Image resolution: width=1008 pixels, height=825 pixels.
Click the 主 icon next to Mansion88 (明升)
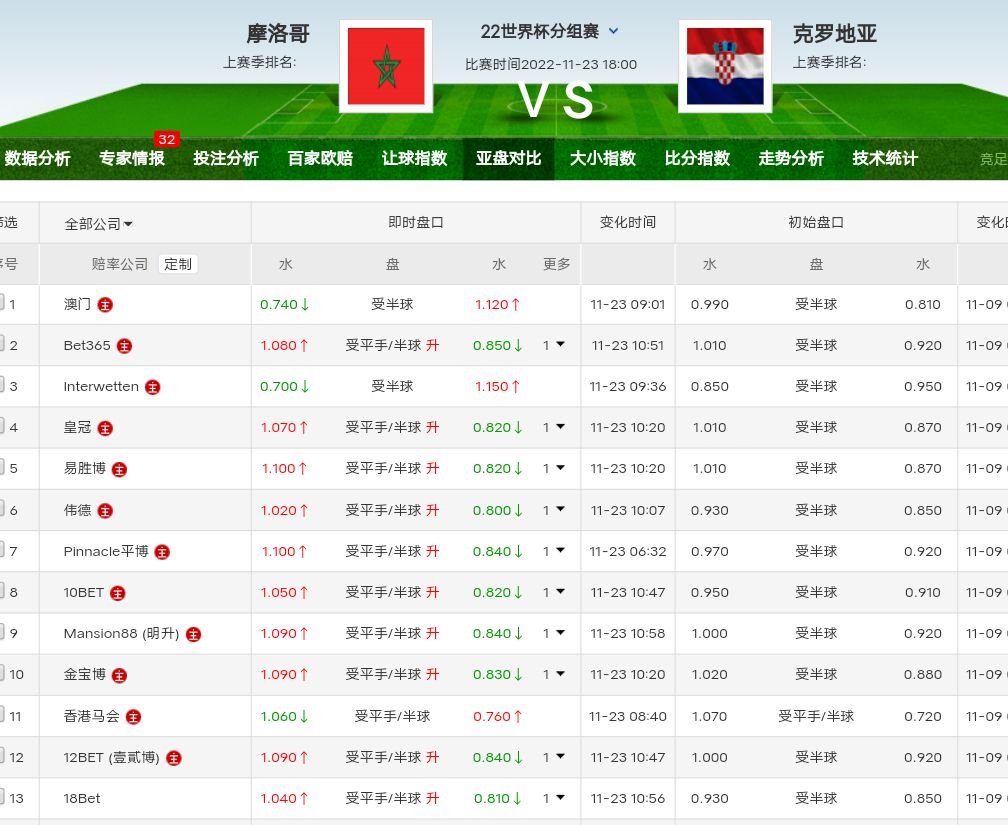tap(193, 634)
